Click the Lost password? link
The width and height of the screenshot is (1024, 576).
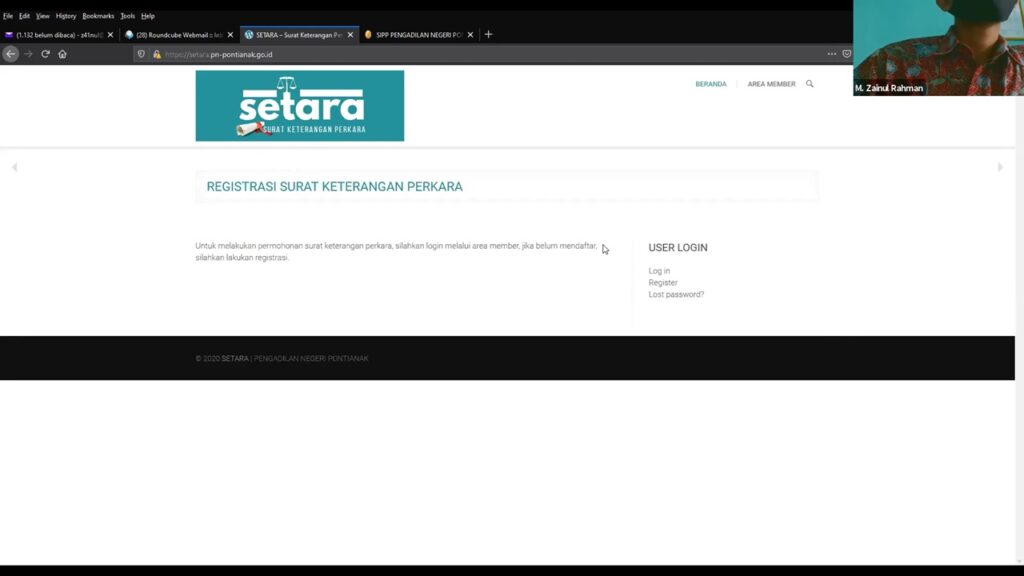(x=676, y=295)
